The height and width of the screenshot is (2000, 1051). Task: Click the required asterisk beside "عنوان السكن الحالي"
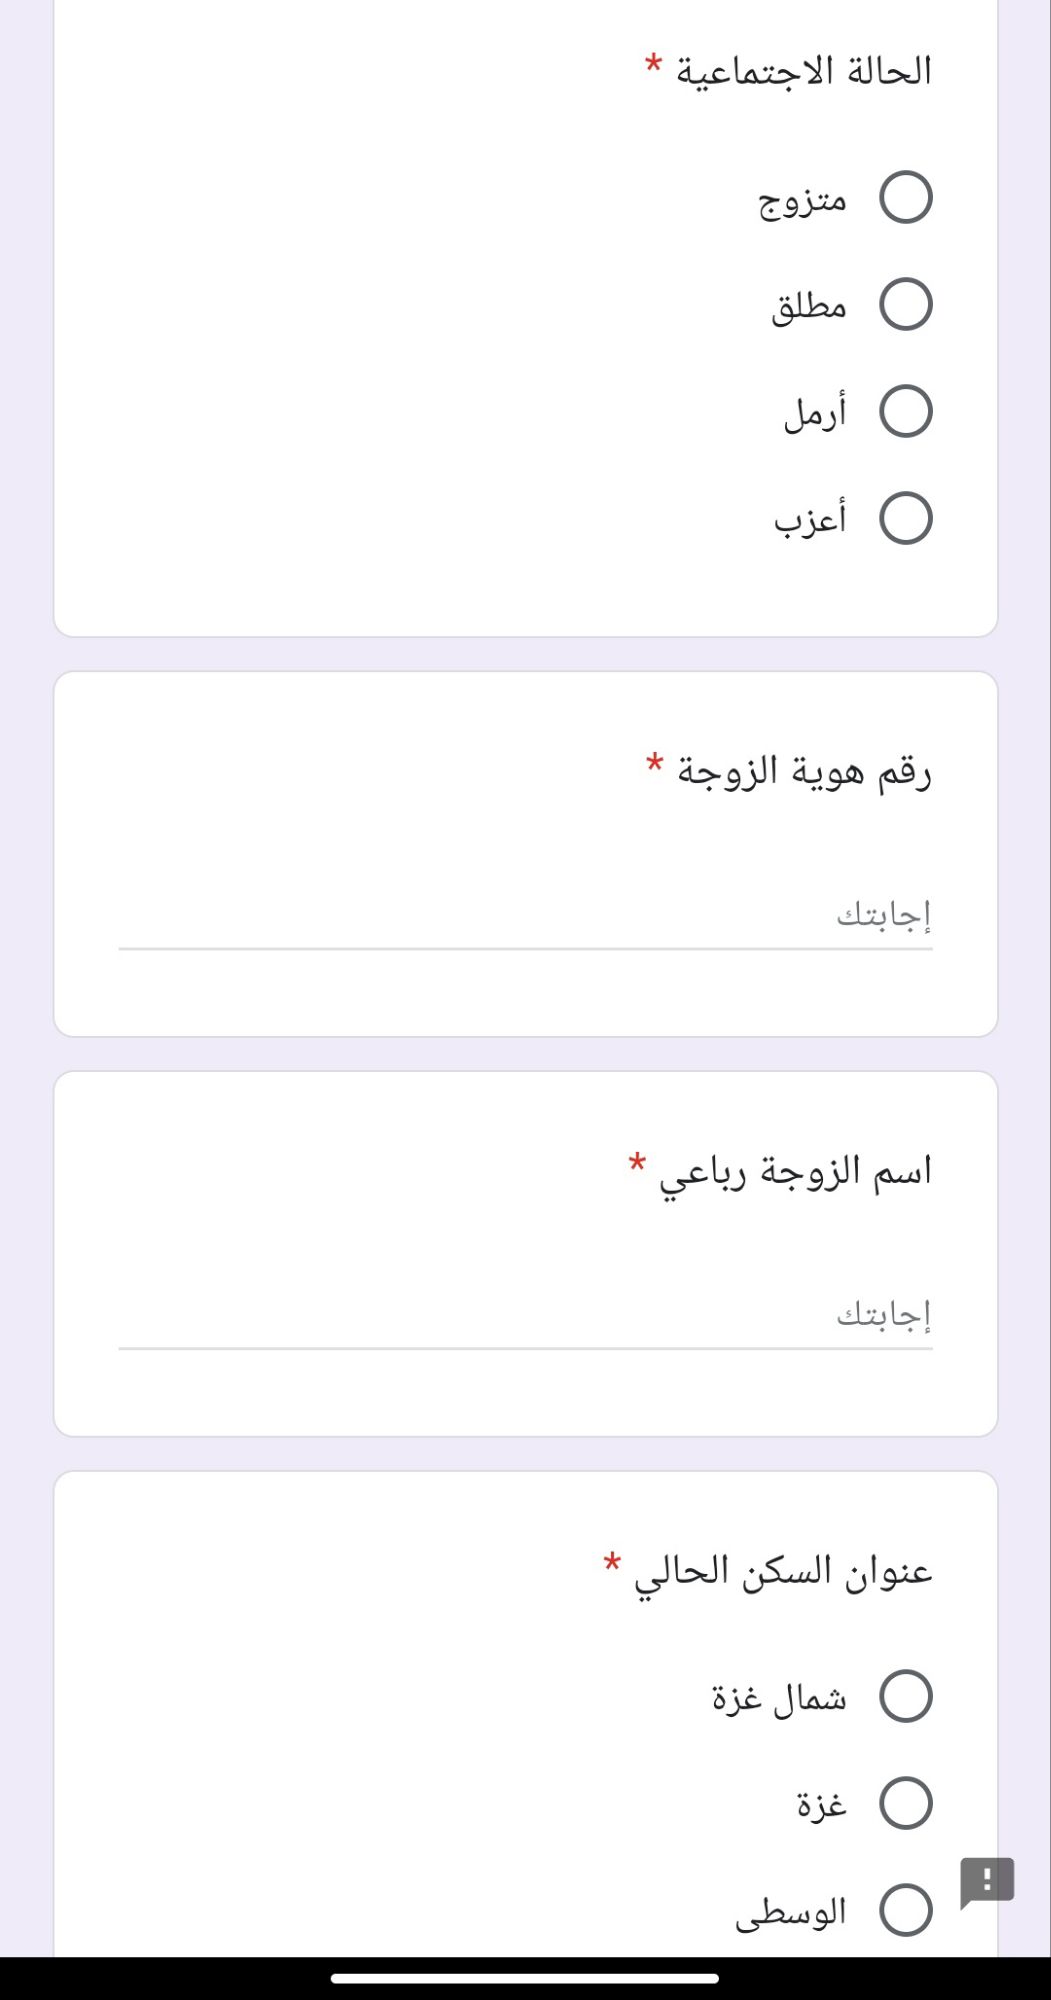[x=612, y=1564]
